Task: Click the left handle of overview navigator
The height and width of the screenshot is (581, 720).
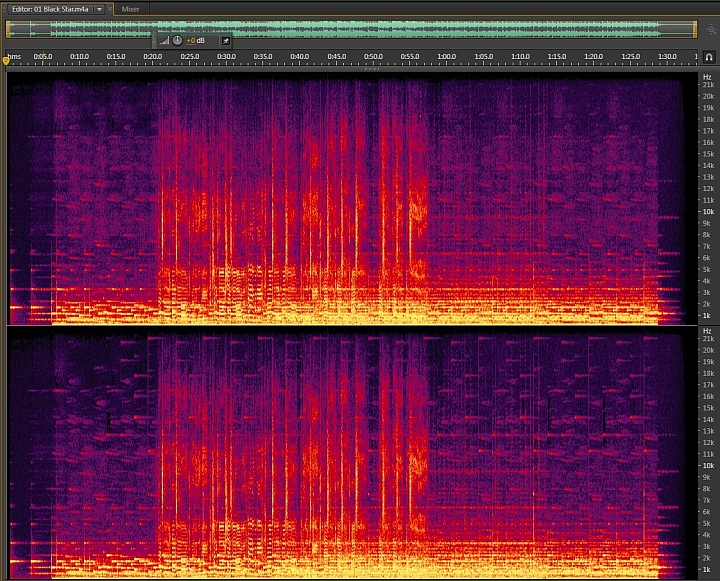Action: (x=8, y=29)
